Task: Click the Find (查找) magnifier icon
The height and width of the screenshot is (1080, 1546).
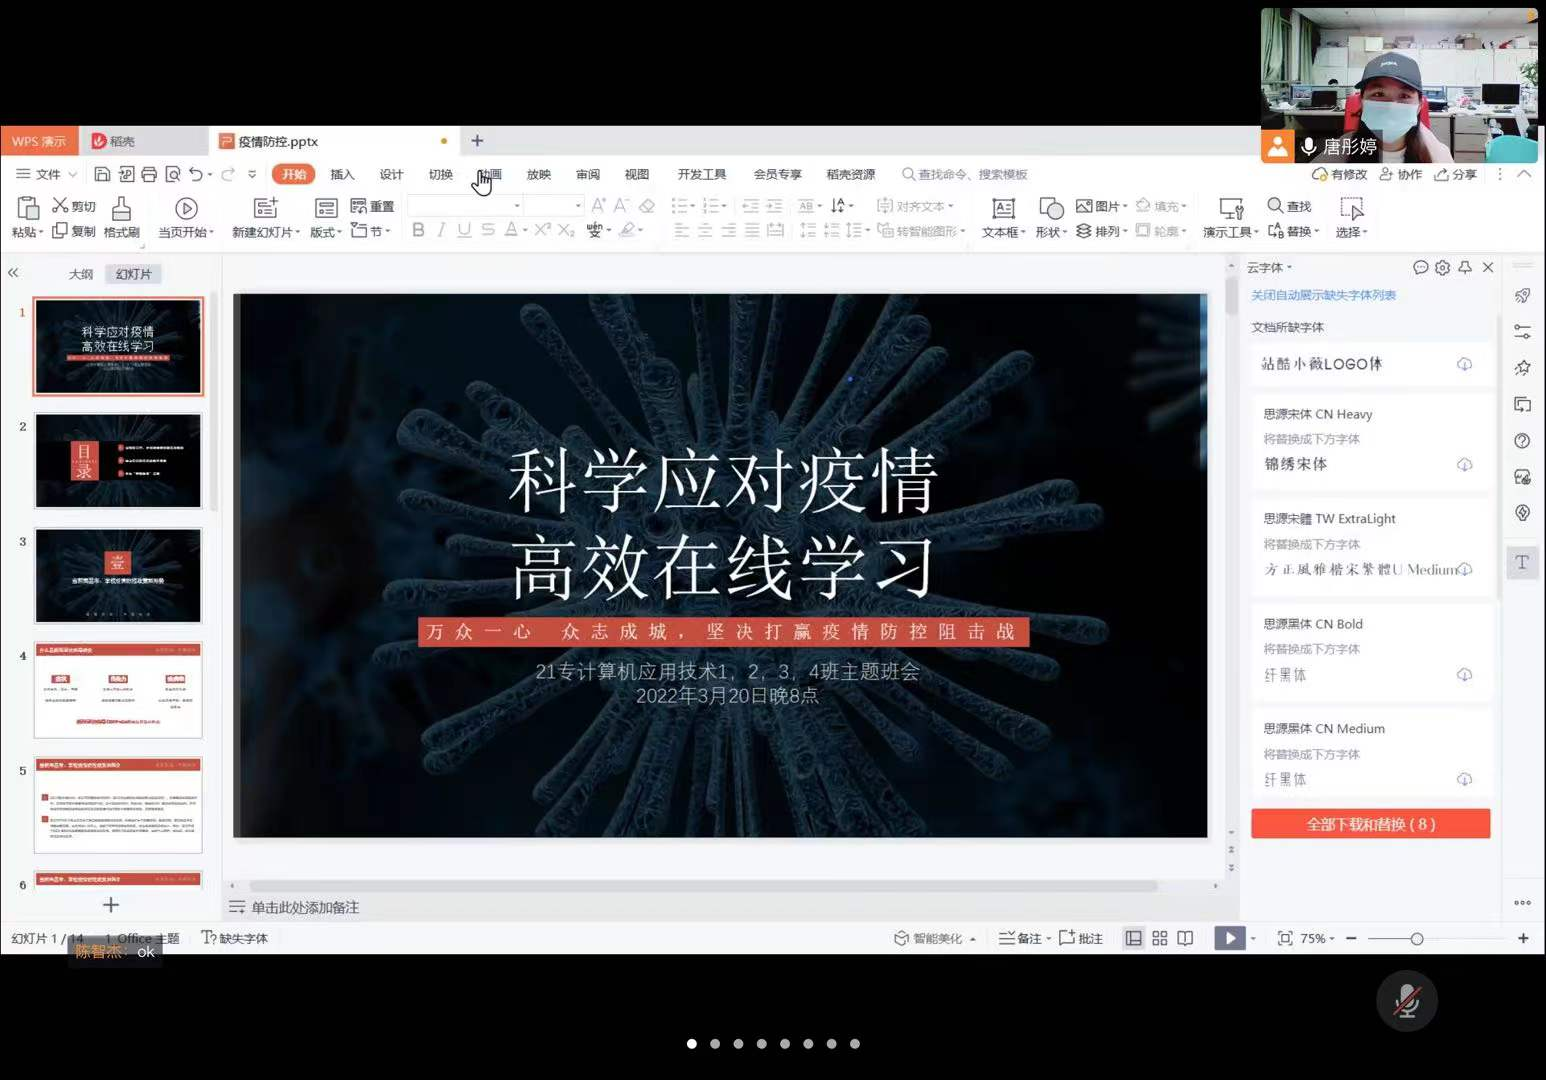Action: (1275, 205)
